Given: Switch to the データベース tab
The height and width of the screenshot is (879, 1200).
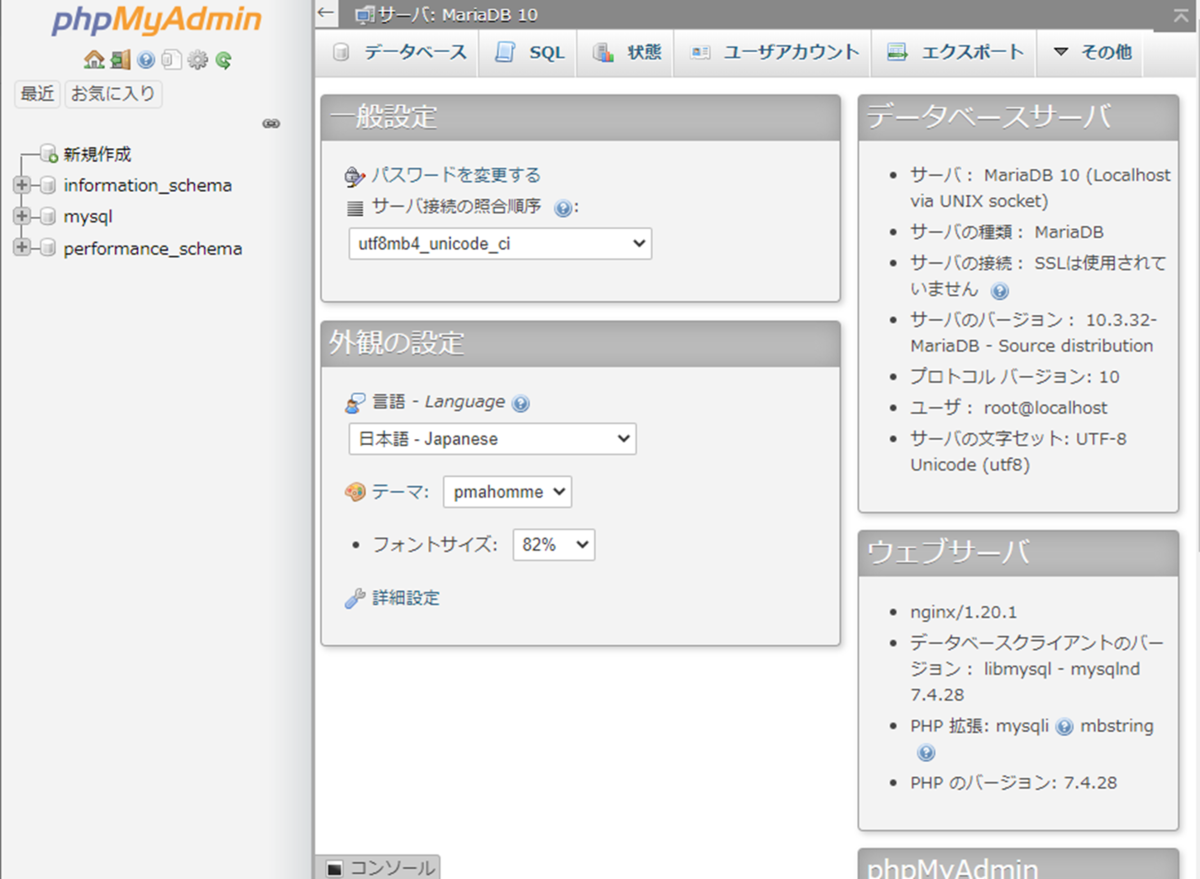Looking at the screenshot, I should 399,52.
